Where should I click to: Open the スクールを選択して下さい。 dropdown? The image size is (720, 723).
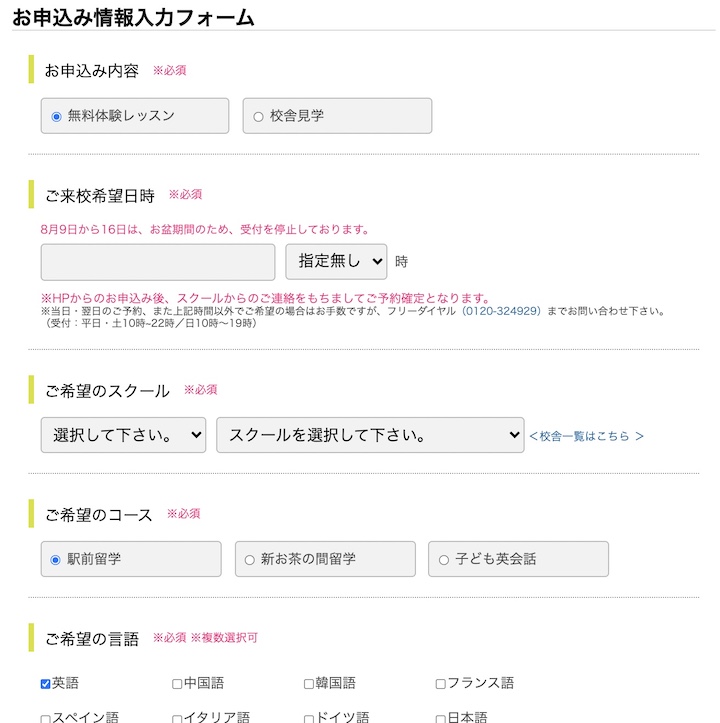(x=370, y=435)
